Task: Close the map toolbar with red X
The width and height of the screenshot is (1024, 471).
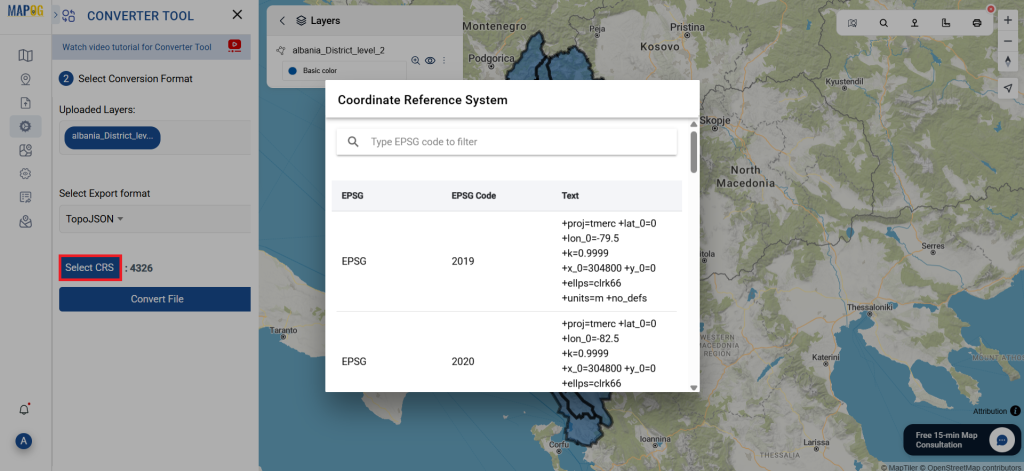Action: (x=991, y=9)
